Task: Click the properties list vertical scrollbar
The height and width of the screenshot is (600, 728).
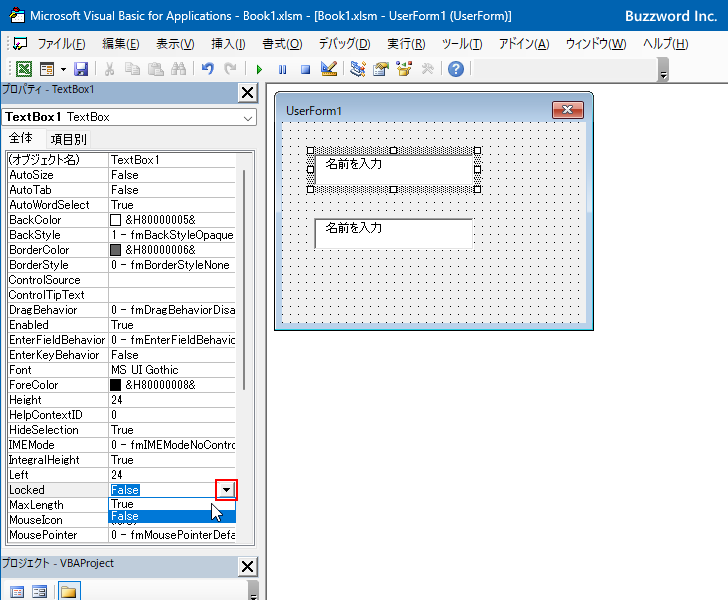Action: (244, 280)
